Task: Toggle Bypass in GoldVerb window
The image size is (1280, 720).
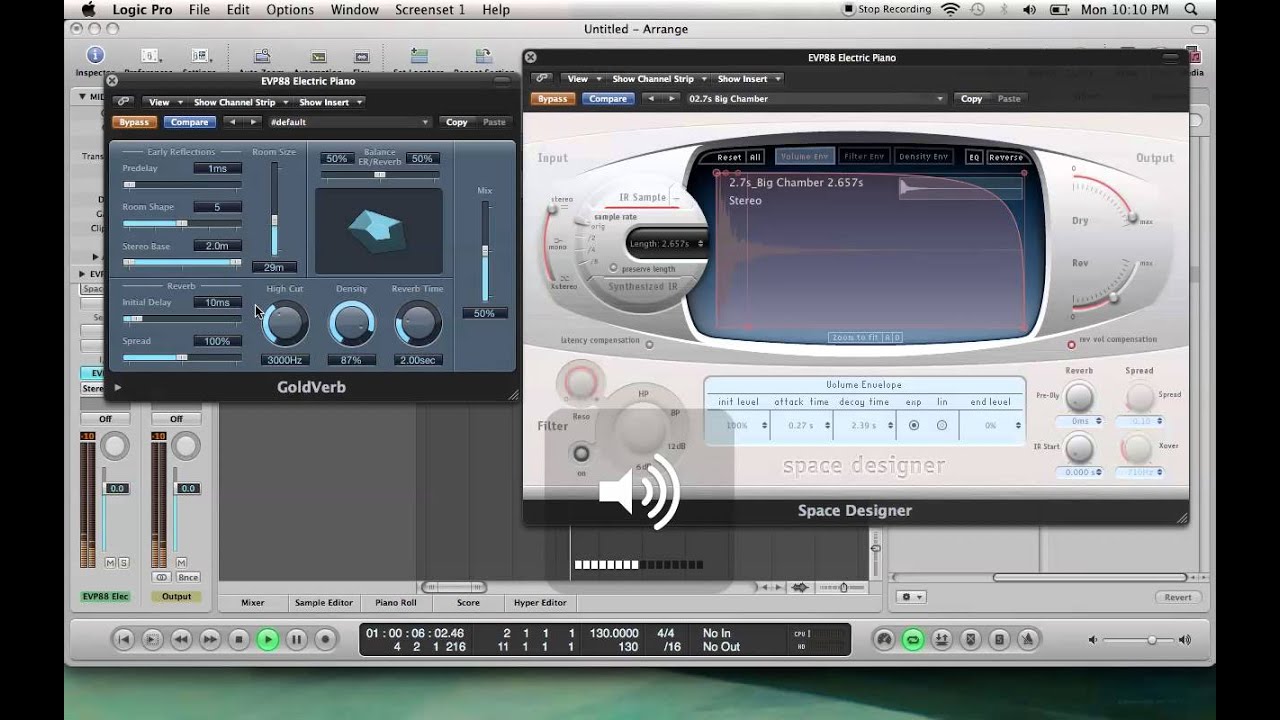Action: 134,122
